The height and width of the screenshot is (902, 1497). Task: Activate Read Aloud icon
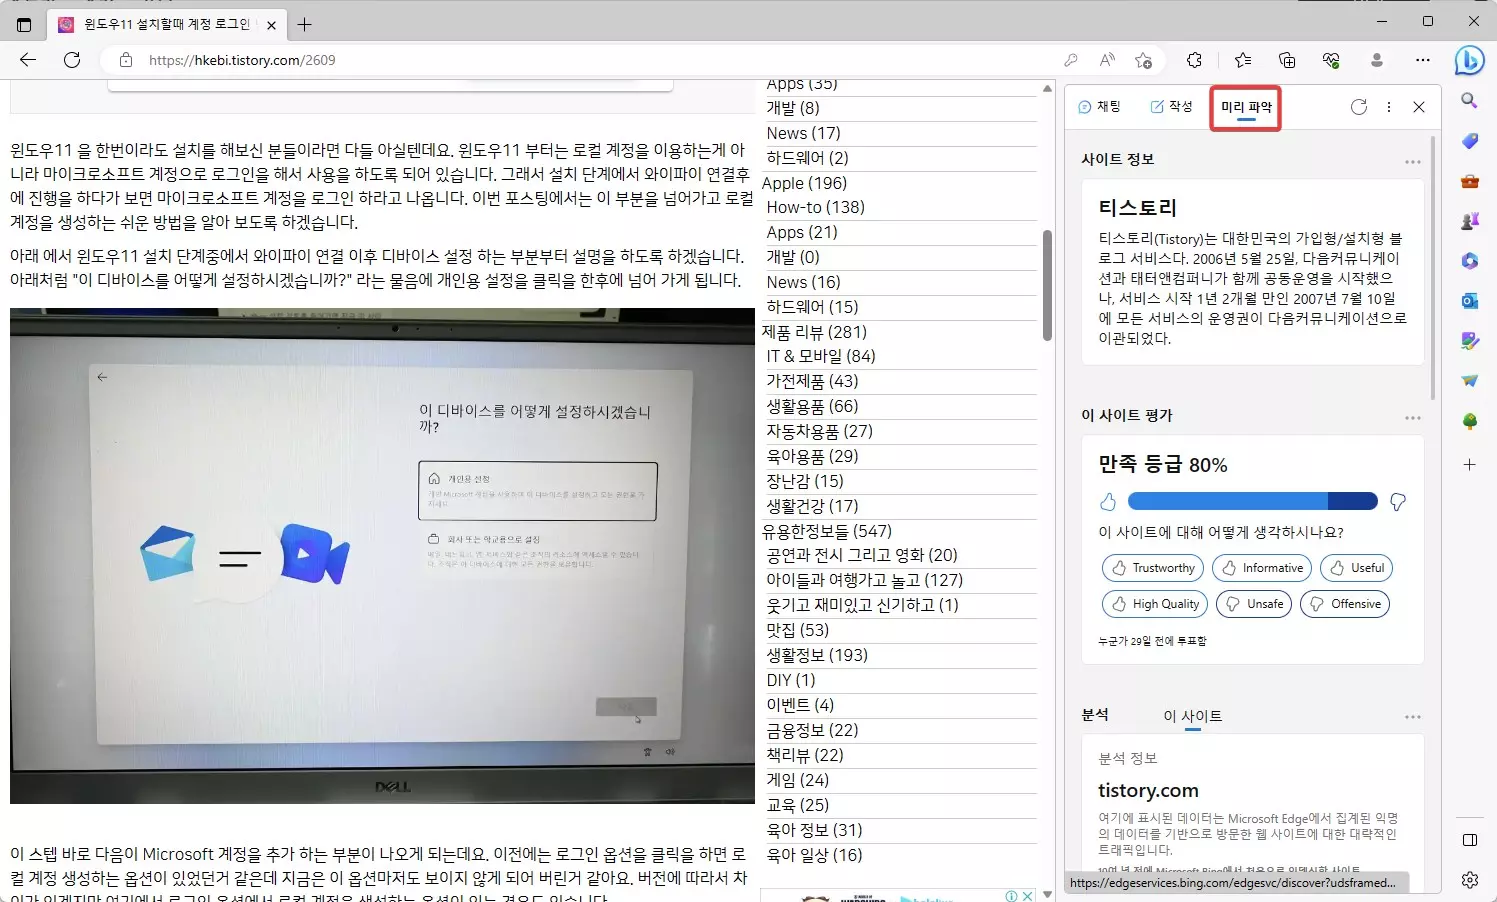1107,60
